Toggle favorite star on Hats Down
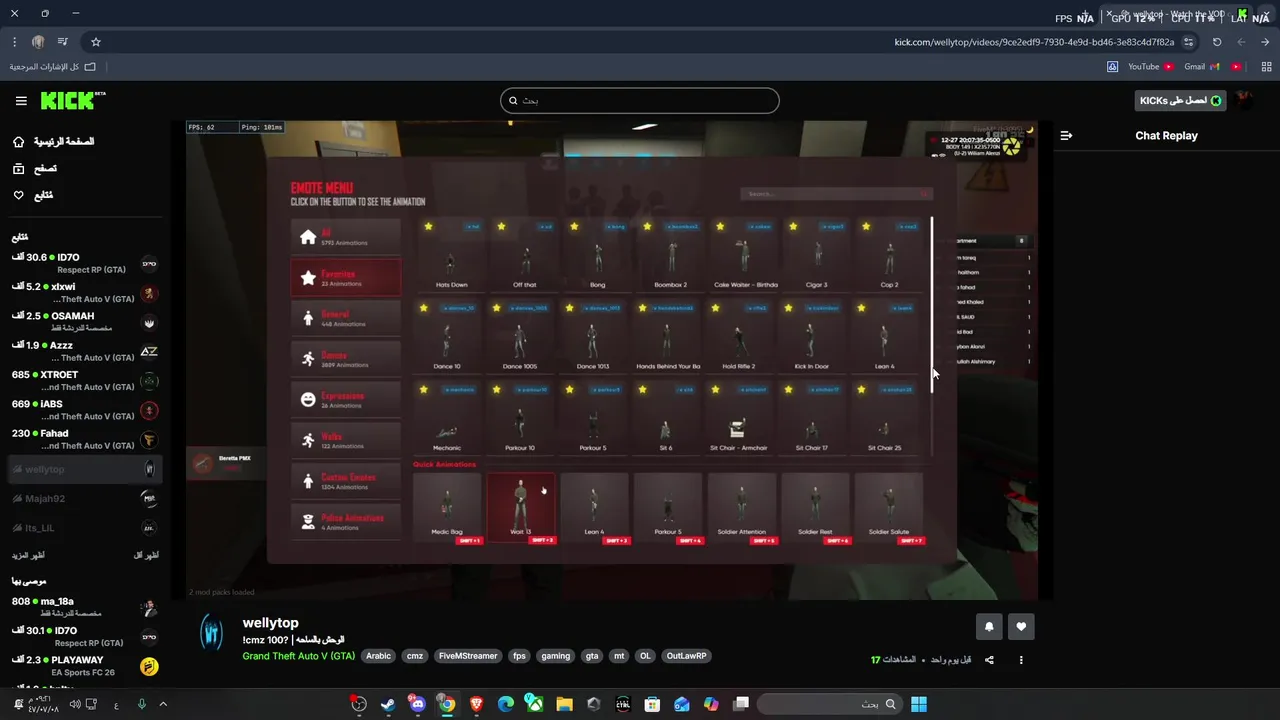The height and width of the screenshot is (720, 1280). point(428,227)
